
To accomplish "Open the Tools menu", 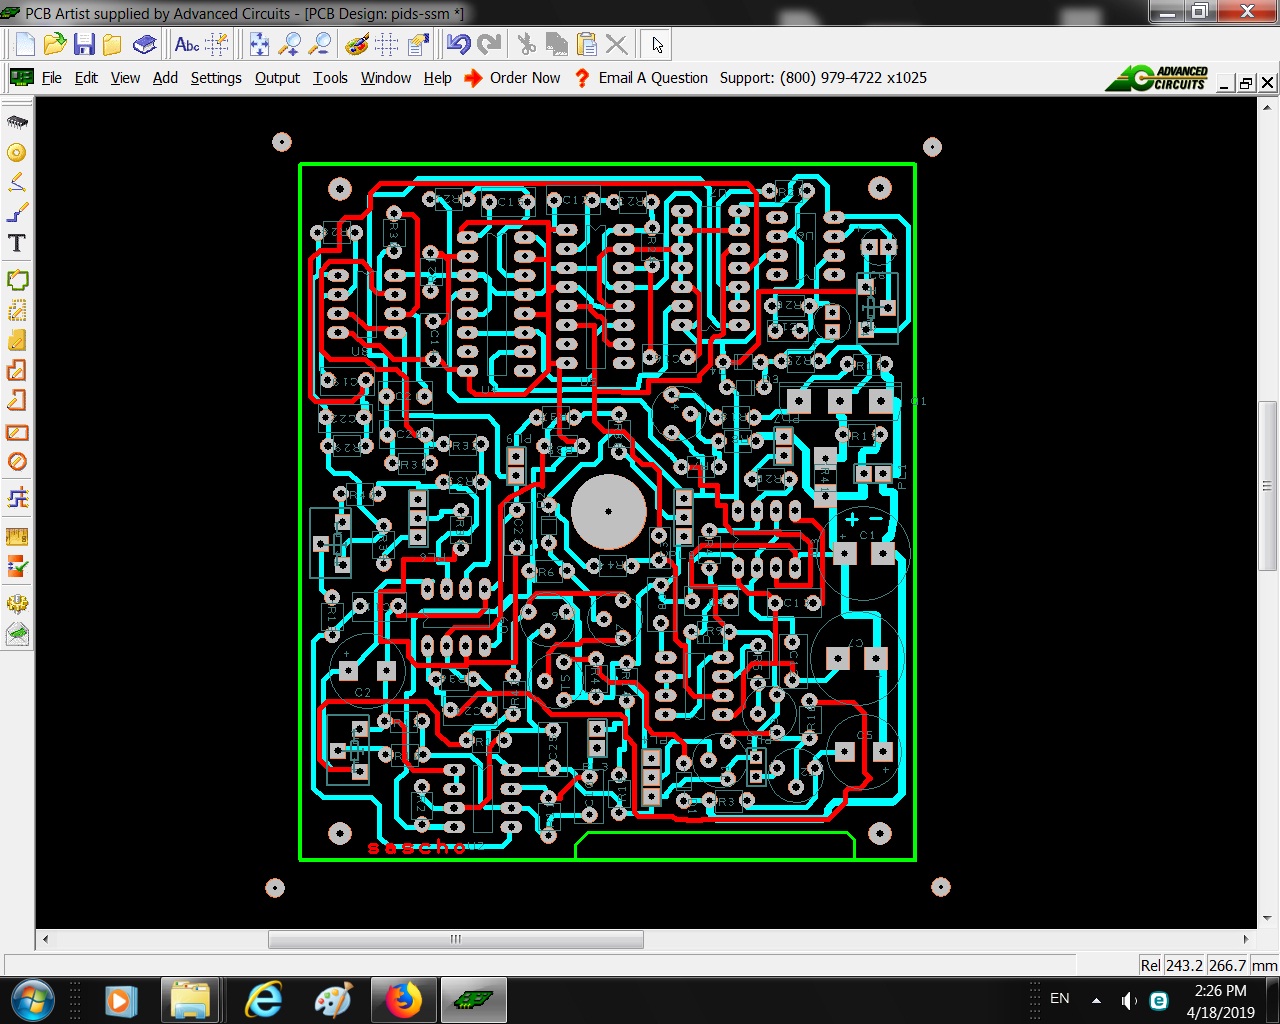I will [330, 78].
